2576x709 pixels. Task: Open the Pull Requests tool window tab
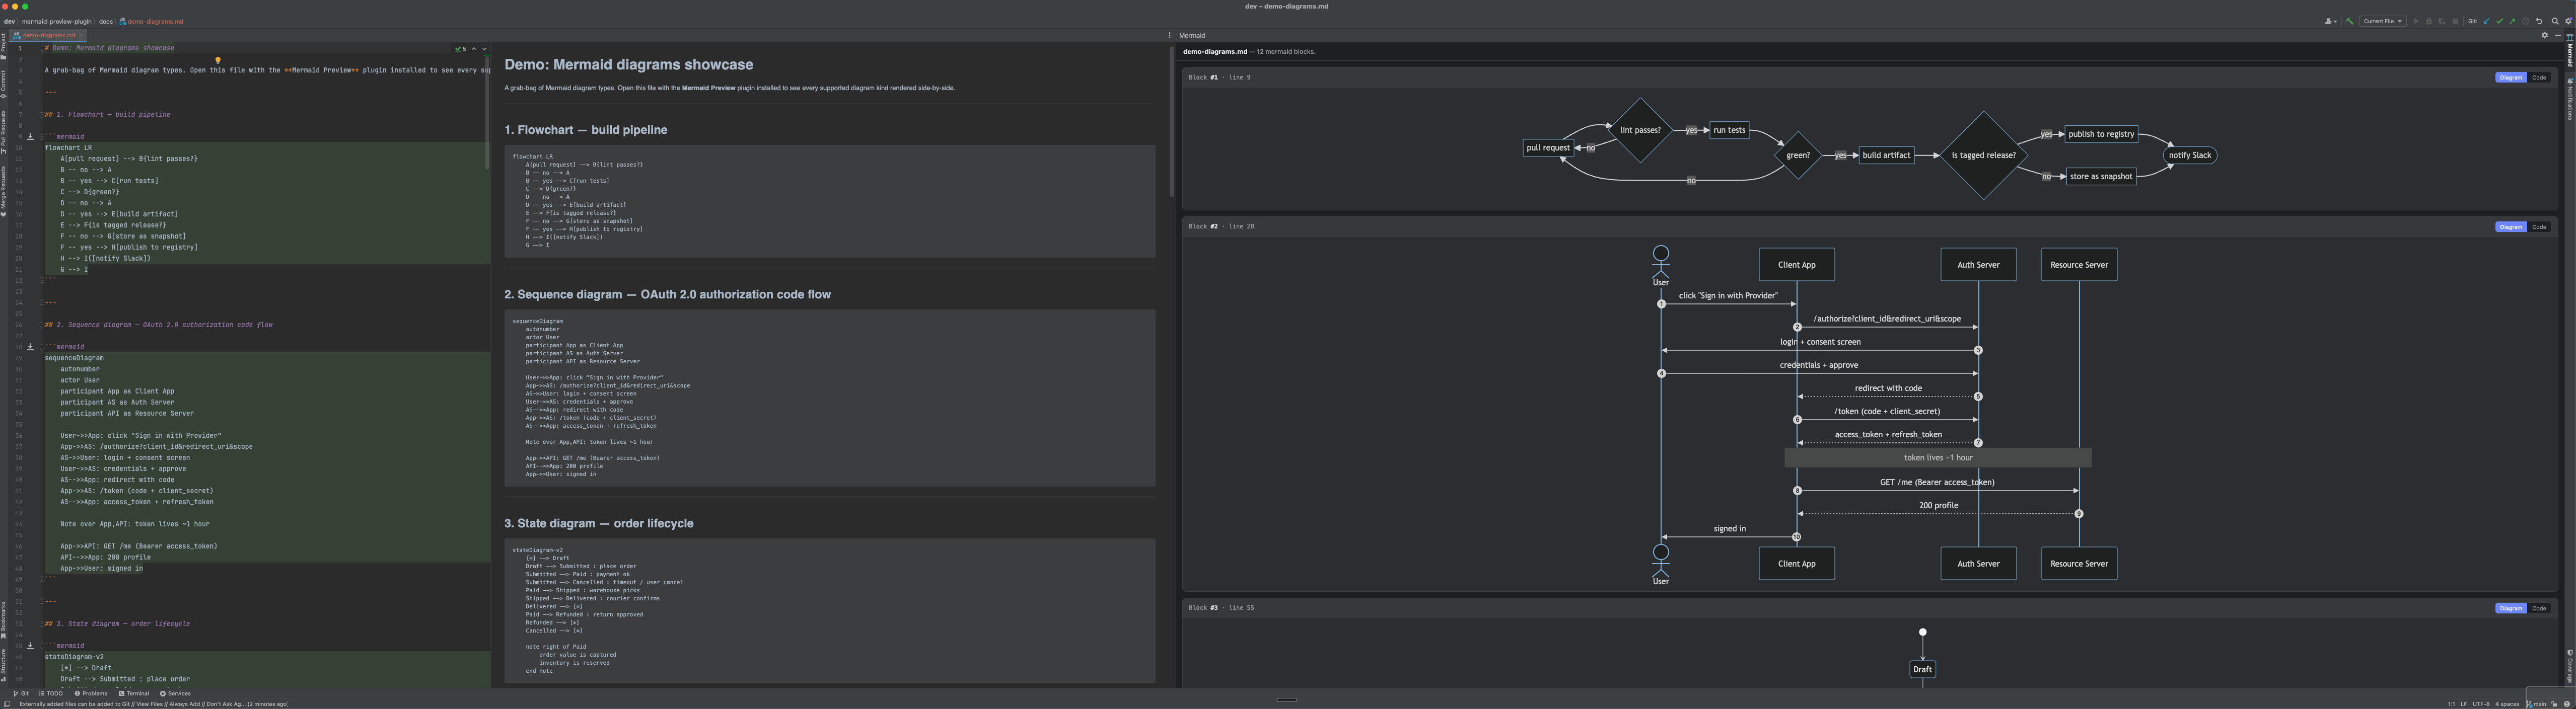point(4,132)
